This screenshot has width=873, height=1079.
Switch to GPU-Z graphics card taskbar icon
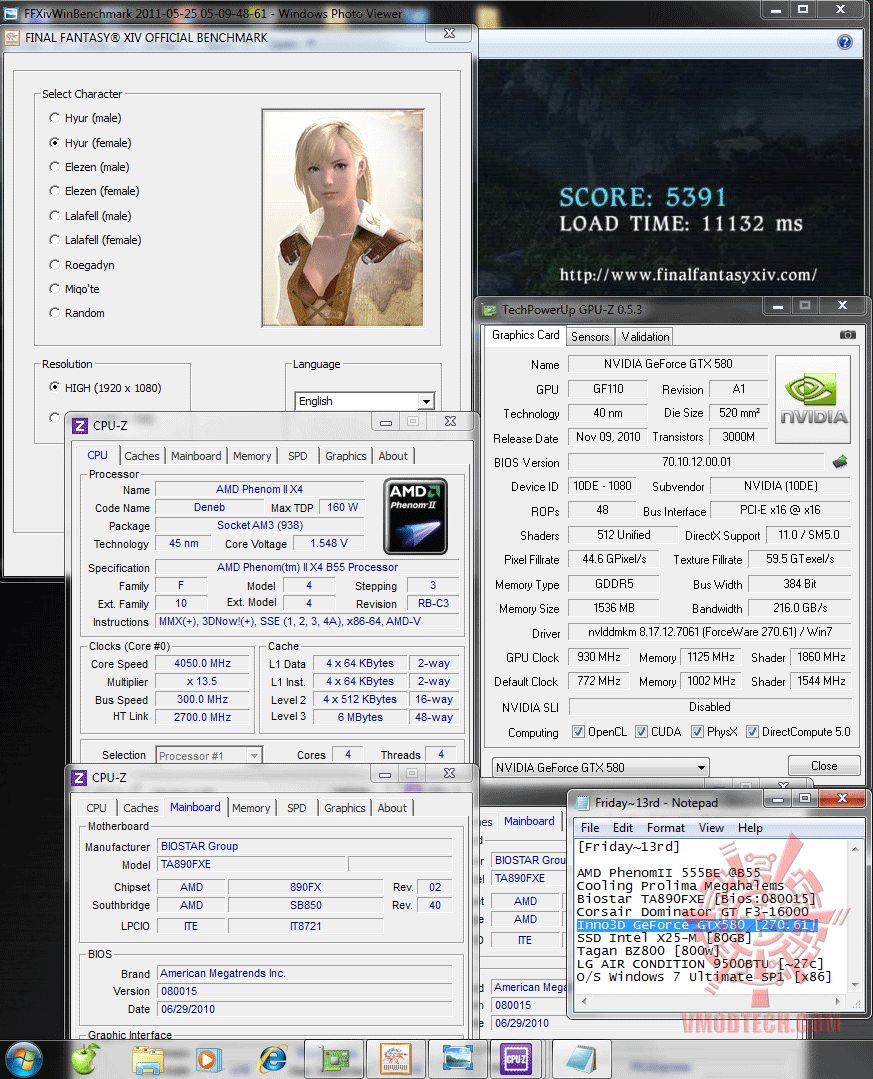coord(334,1060)
